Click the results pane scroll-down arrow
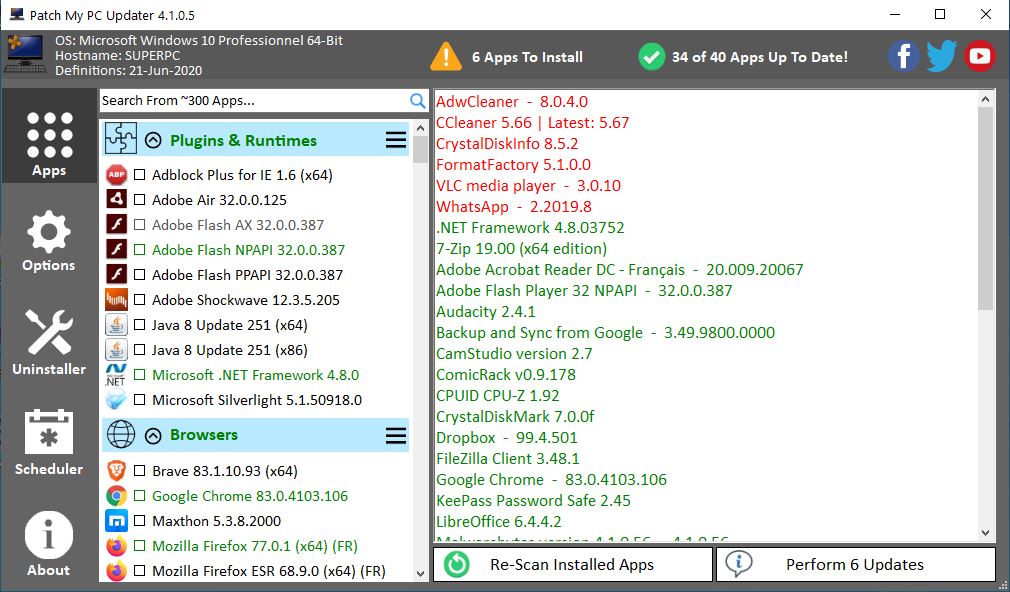This screenshot has width=1010, height=592. pyautogui.click(x=985, y=533)
